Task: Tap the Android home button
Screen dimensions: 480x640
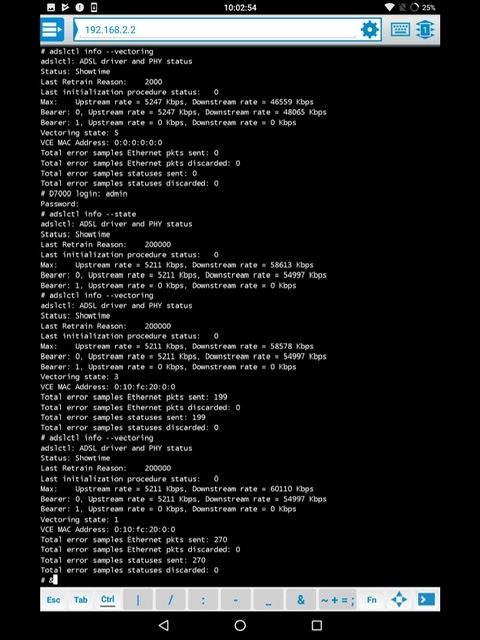Action: [x=240, y=625]
